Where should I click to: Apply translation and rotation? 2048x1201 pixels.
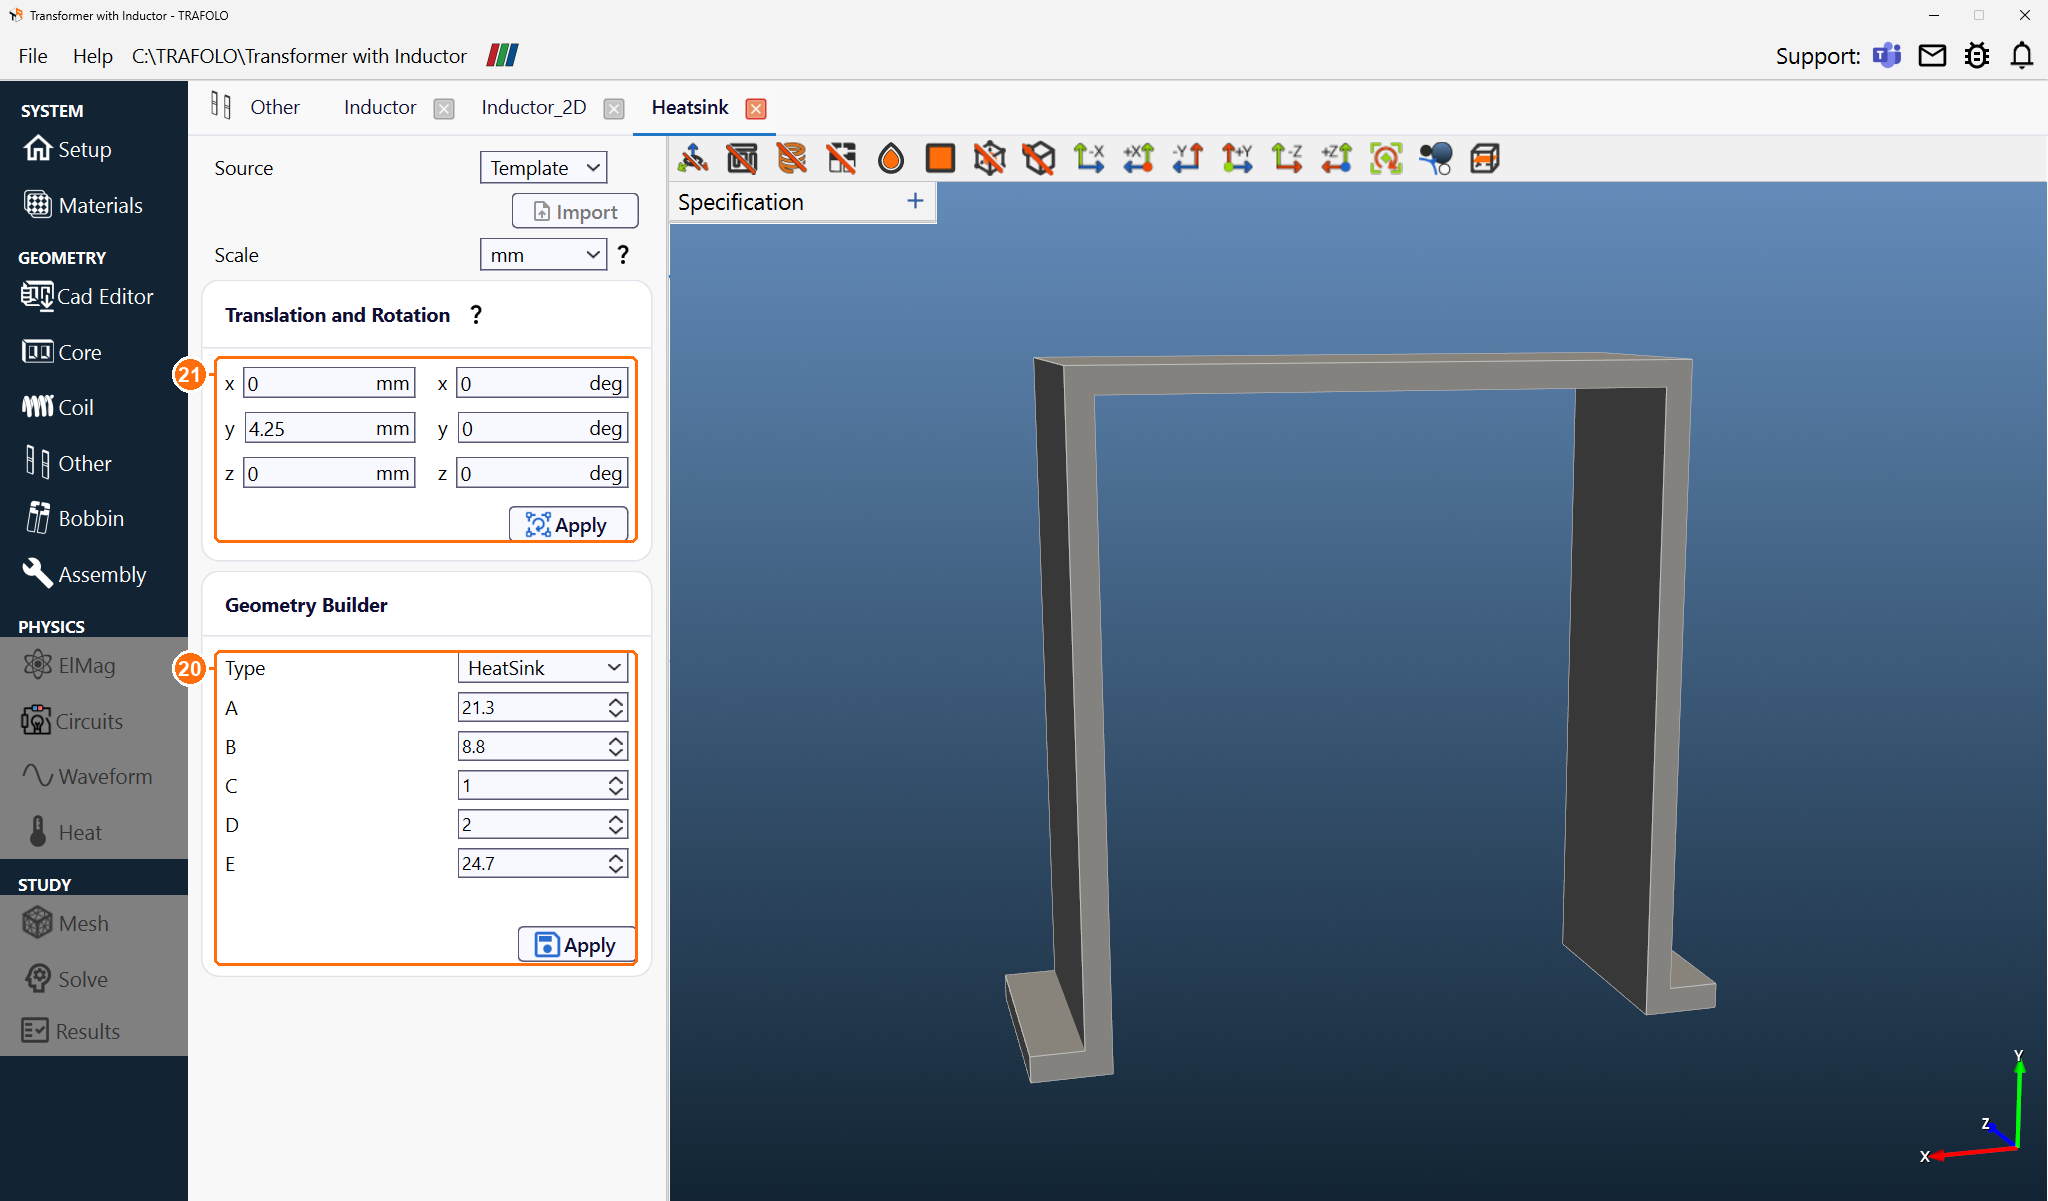tap(569, 525)
